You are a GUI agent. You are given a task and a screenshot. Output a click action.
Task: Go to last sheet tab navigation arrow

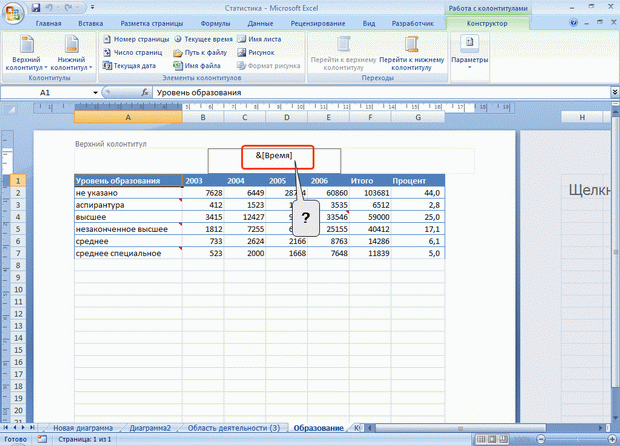pyautogui.click(x=32, y=427)
